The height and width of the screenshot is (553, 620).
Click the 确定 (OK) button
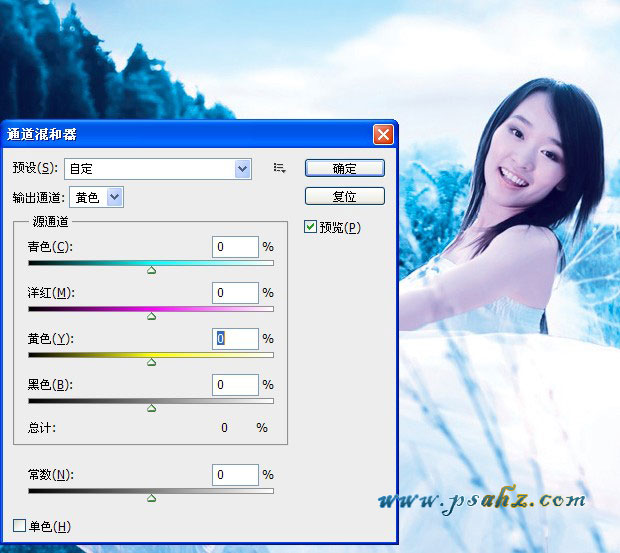344,168
